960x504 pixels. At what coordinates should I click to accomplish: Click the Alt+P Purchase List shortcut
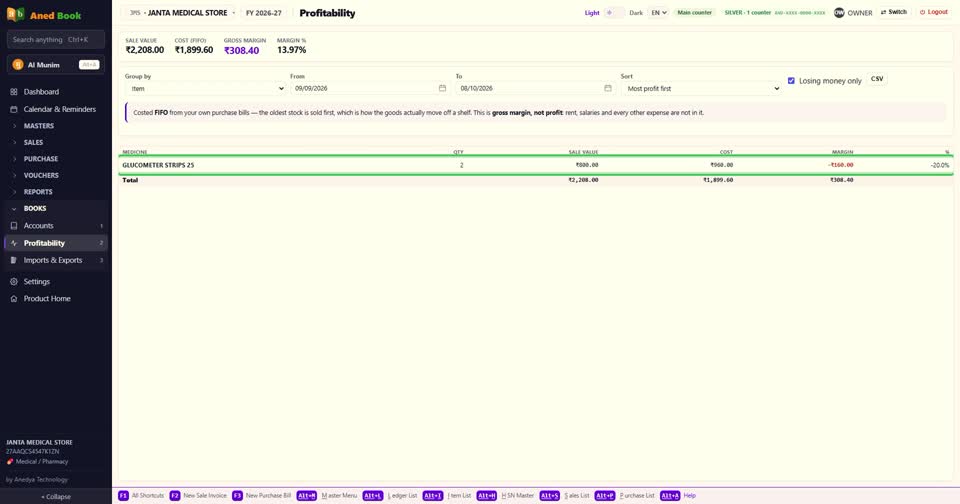pyautogui.click(x=624, y=495)
